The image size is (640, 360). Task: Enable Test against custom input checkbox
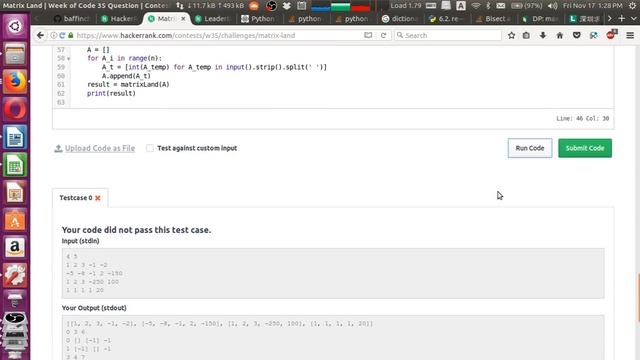point(150,148)
